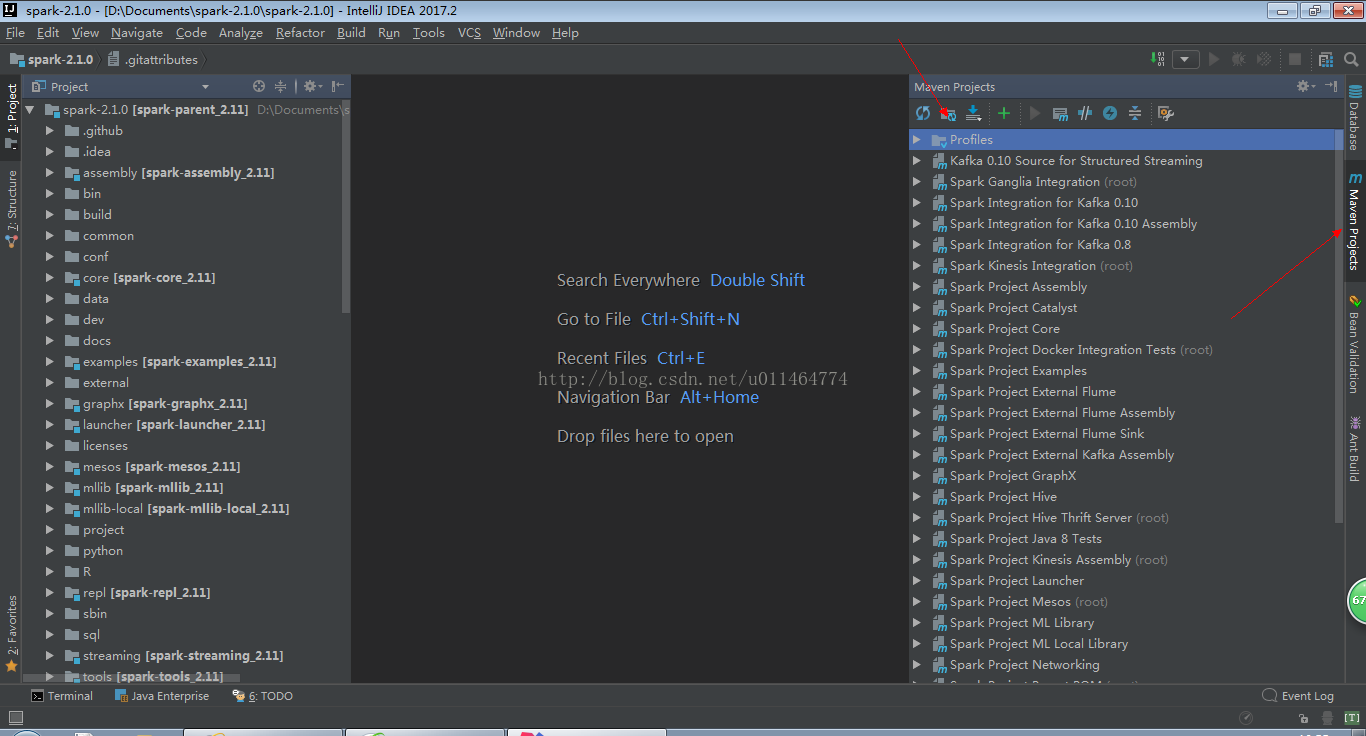
Task: Open the Database side tab
Action: tap(1355, 119)
